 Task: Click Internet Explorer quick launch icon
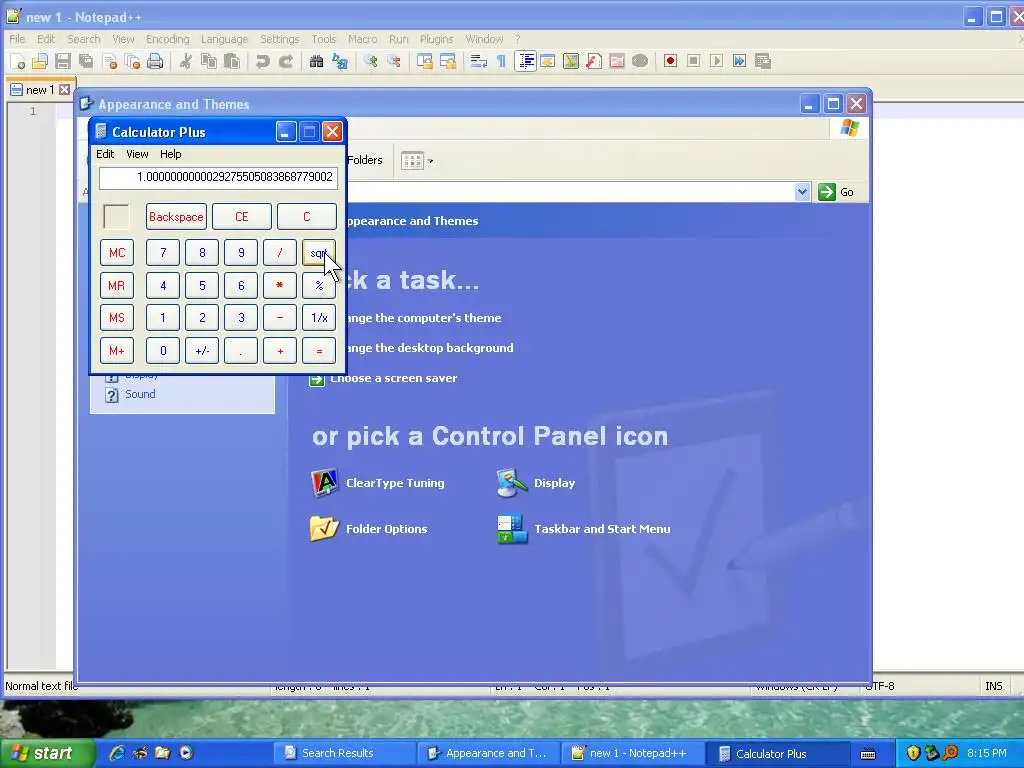click(x=117, y=753)
